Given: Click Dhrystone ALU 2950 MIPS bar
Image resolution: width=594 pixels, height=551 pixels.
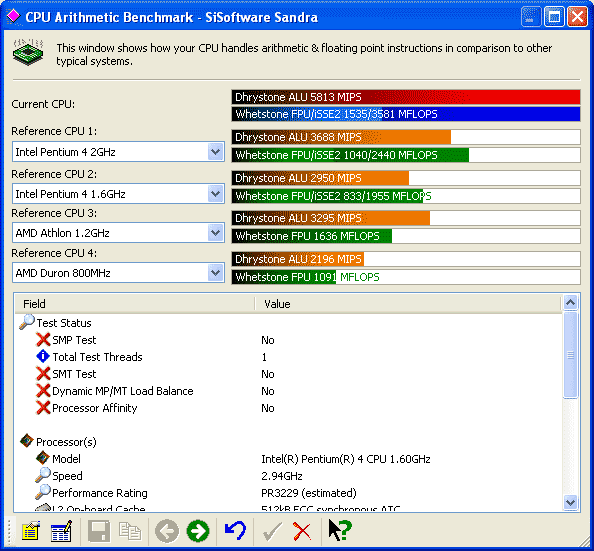Looking at the screenshot, I should pos(406,178).
